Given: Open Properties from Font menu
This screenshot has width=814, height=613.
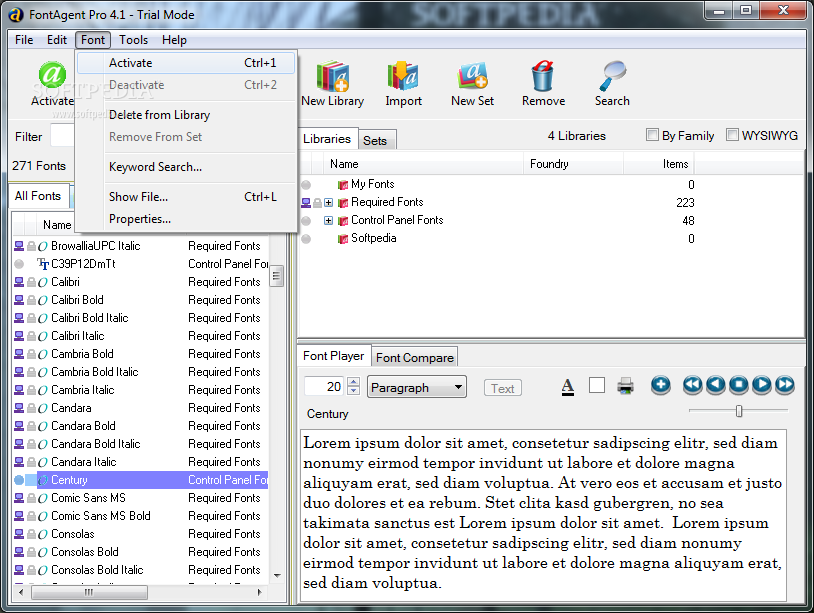Looking at the screenshot, I should coord(186,219).
